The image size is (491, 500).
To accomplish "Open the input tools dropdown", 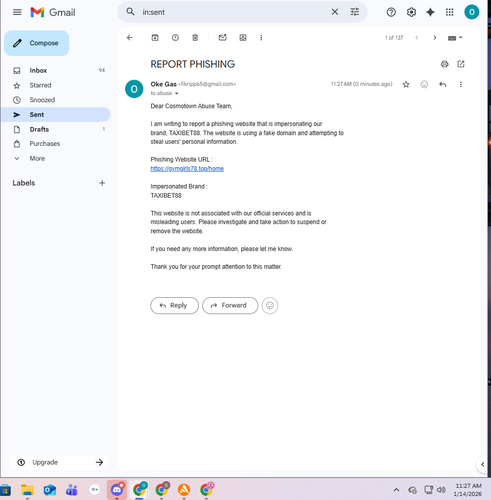I will (455, 38).
